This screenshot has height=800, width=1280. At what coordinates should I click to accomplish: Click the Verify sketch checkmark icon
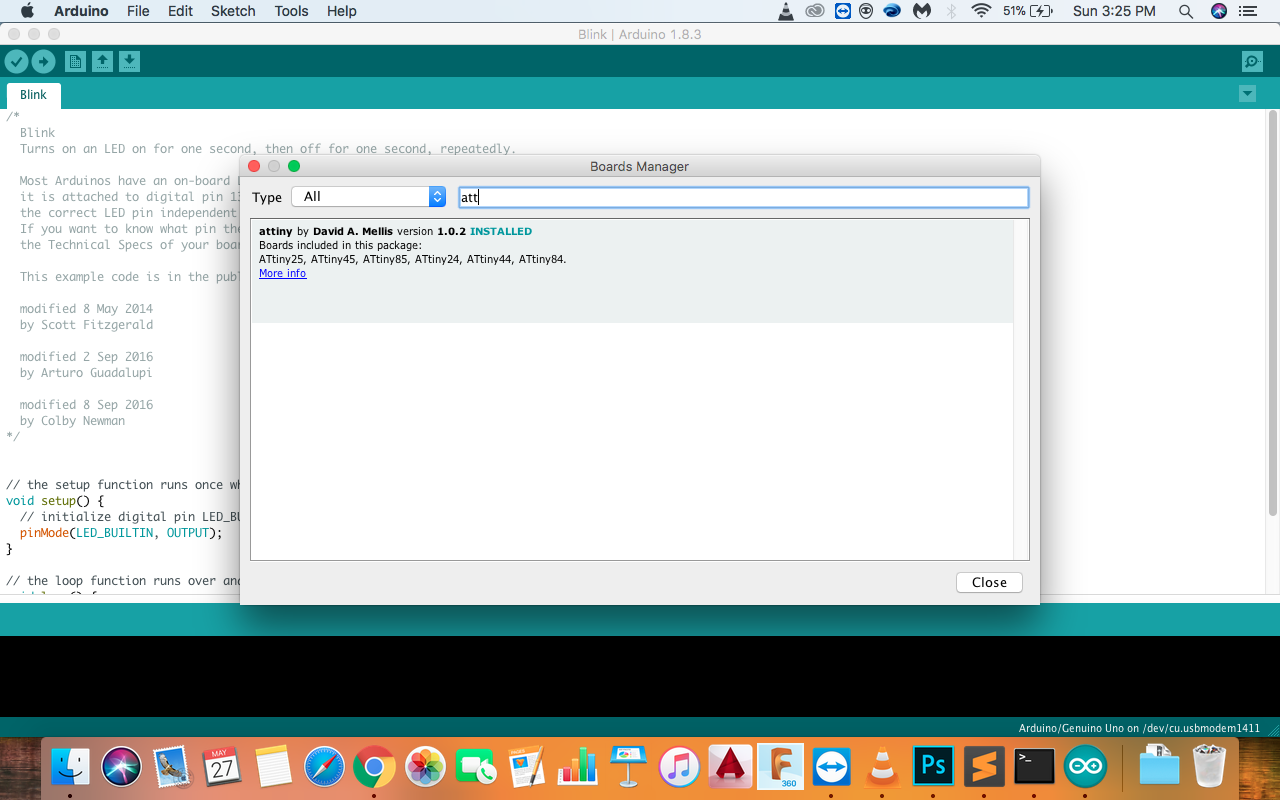(16, 62)
